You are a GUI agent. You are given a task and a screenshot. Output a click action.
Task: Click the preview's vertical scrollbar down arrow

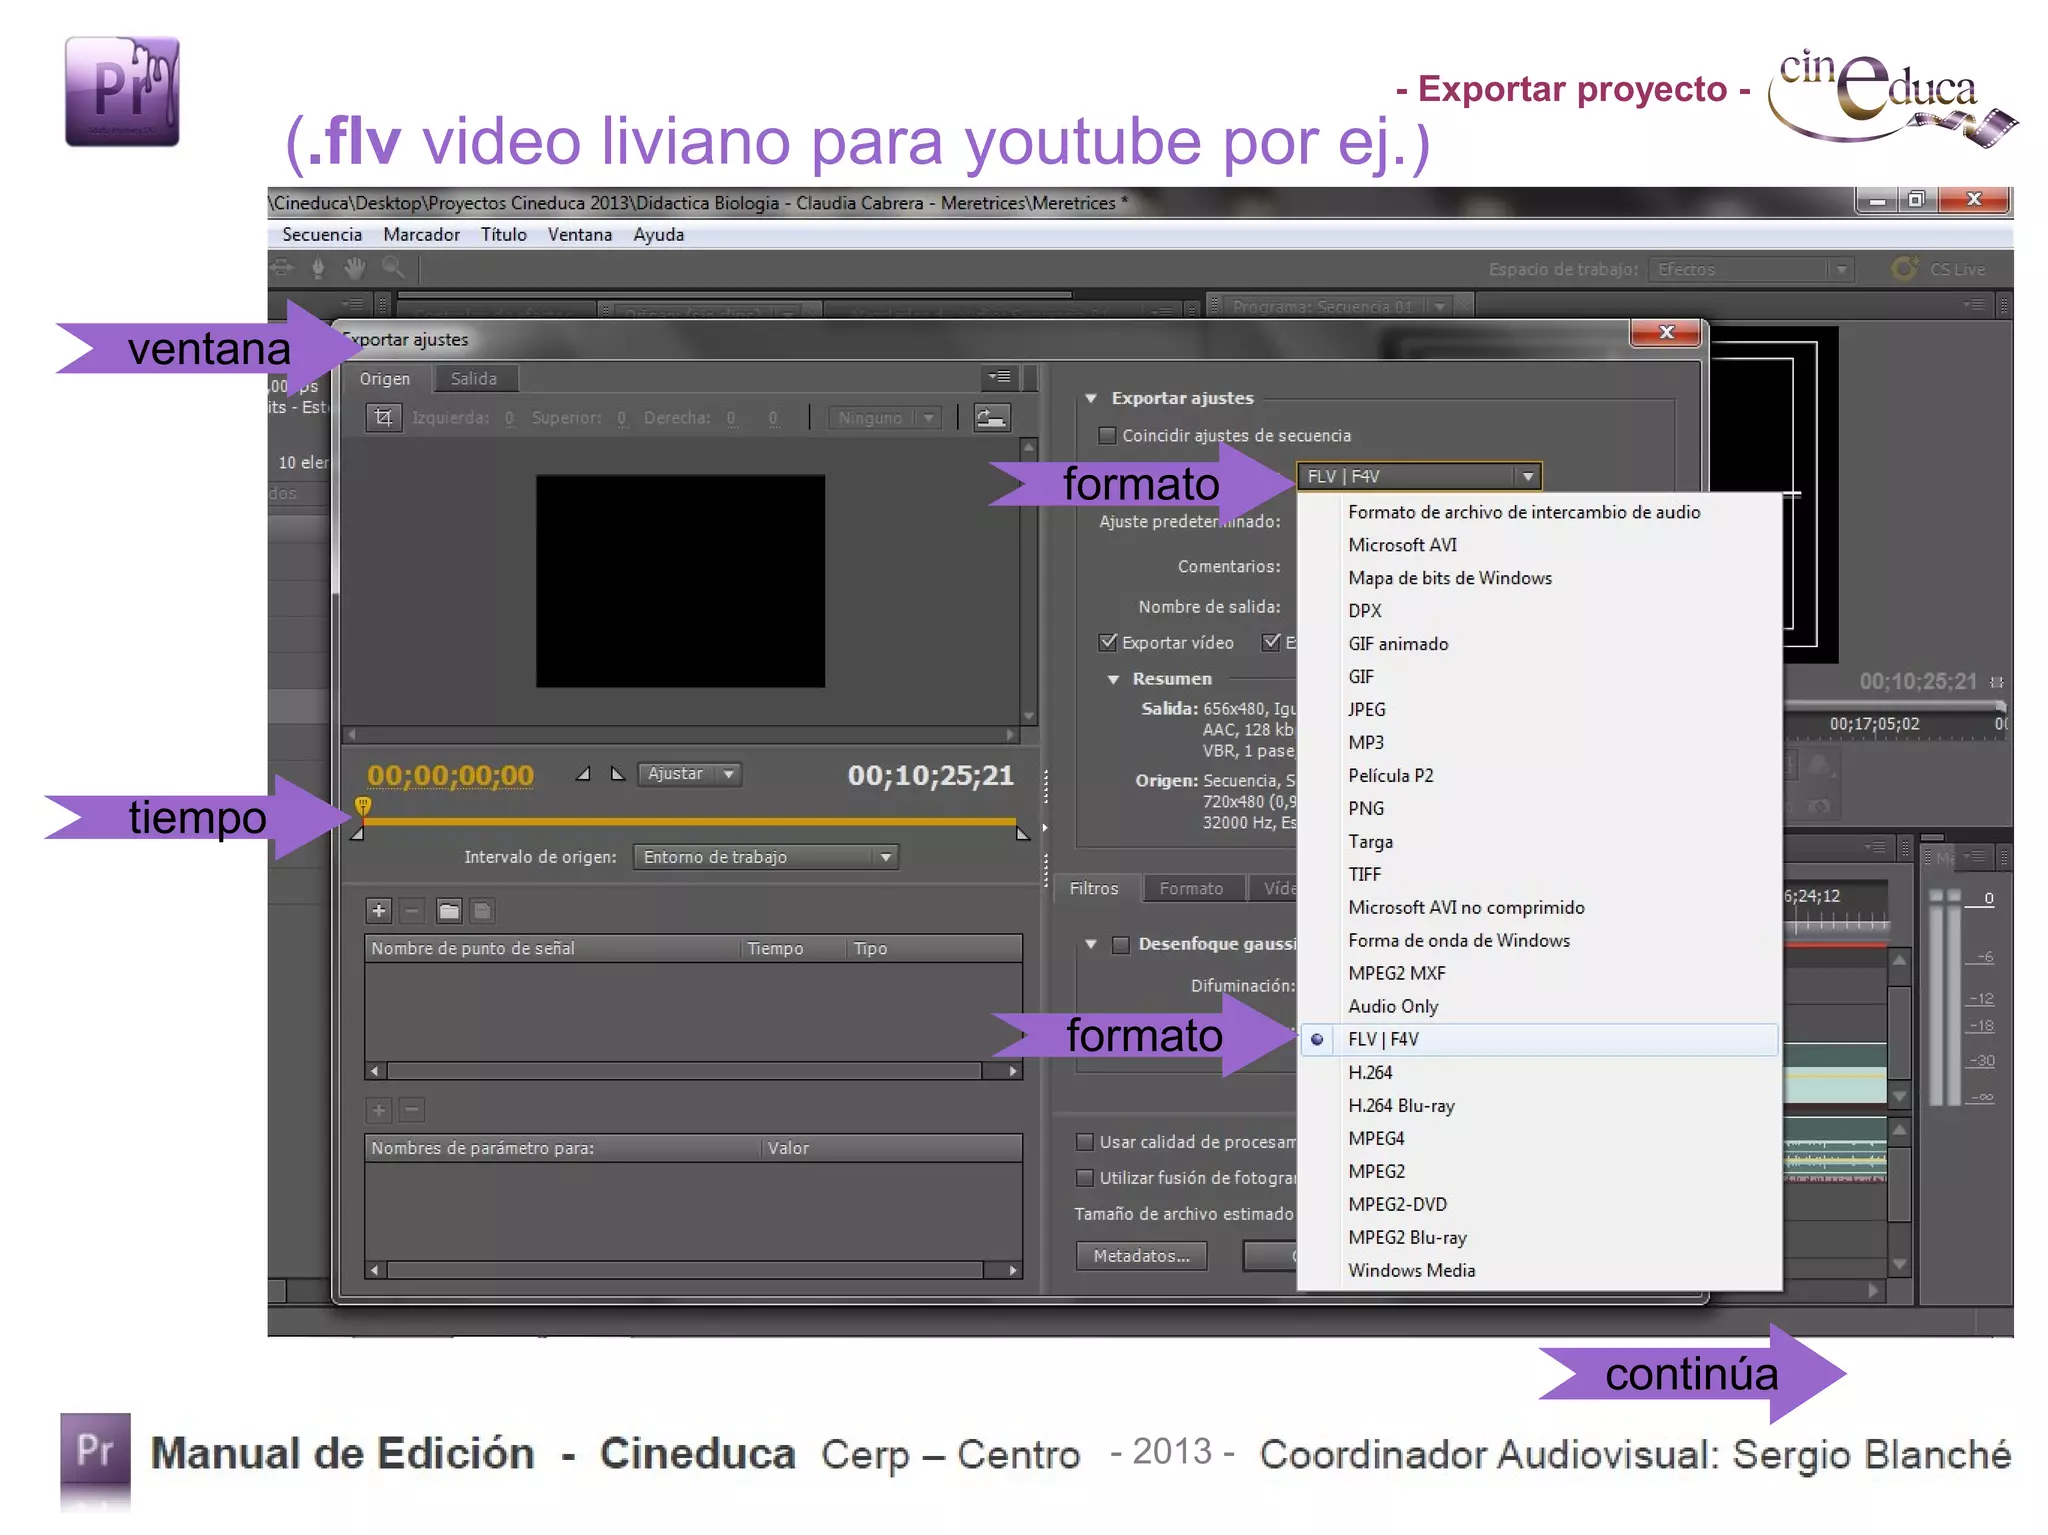1028,716
